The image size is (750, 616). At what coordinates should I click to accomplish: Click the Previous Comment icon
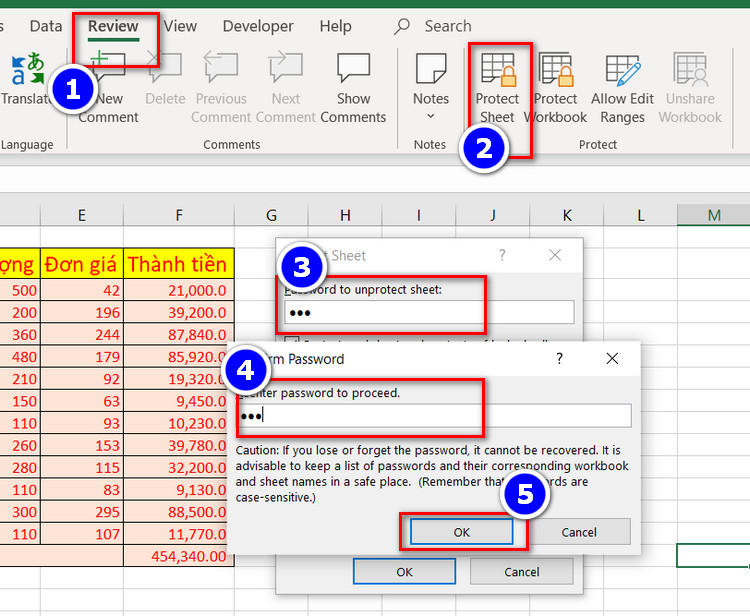point(221,70)
